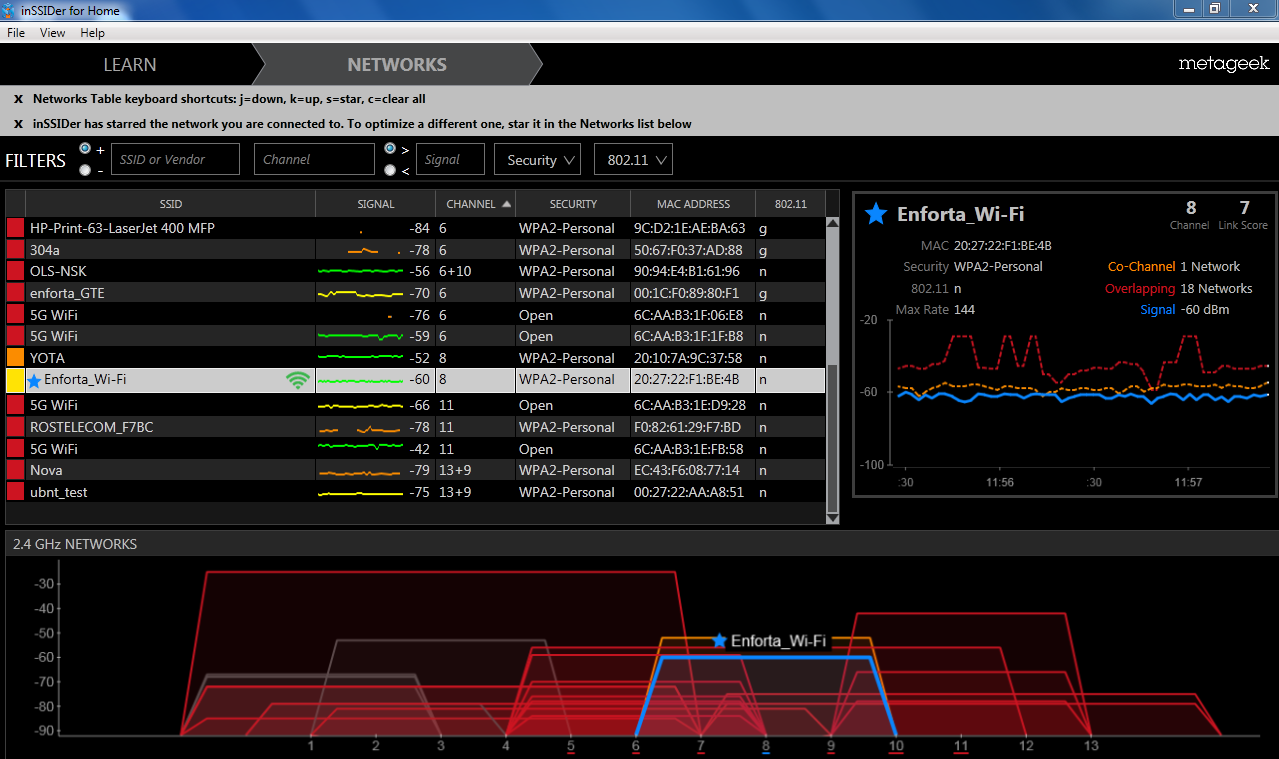1279x759 pixels.
Task: Click the star beside Enforta_Wi-Fi label in the 2.4 GHz chart
Action: [719, 641]
